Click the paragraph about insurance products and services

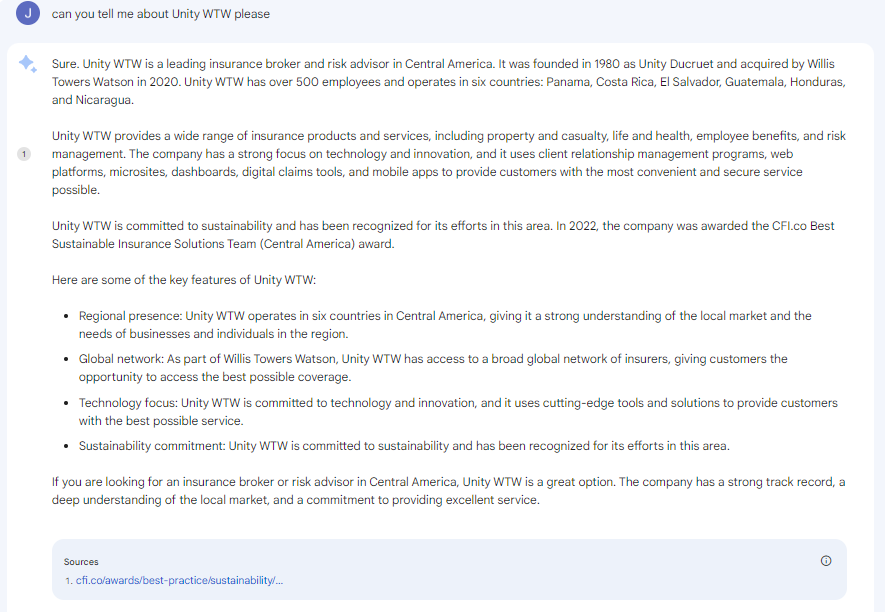449,163
